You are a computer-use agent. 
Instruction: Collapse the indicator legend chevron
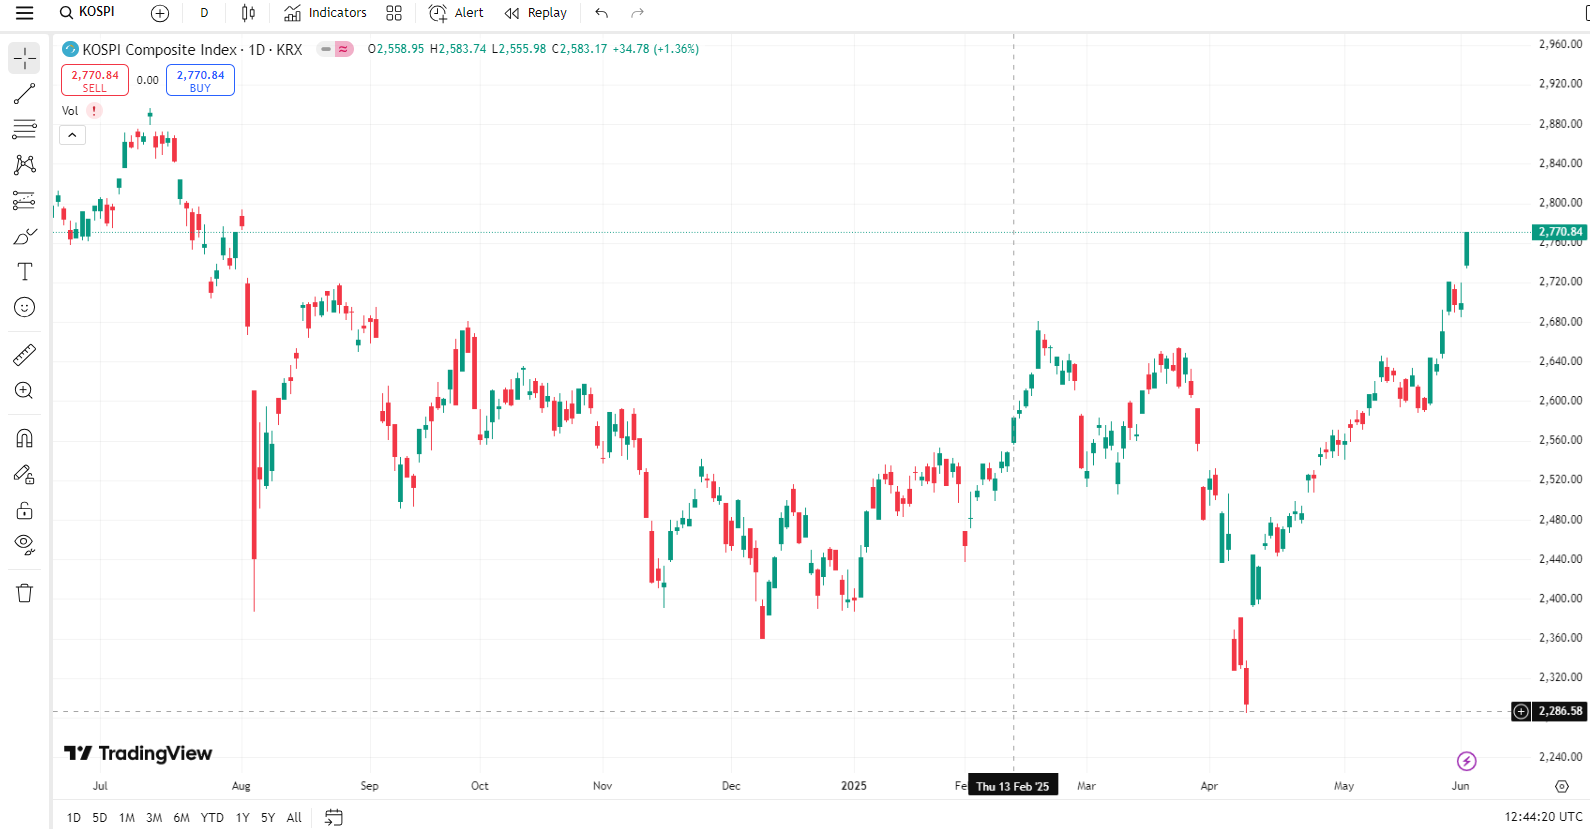[x=72, y=135]
